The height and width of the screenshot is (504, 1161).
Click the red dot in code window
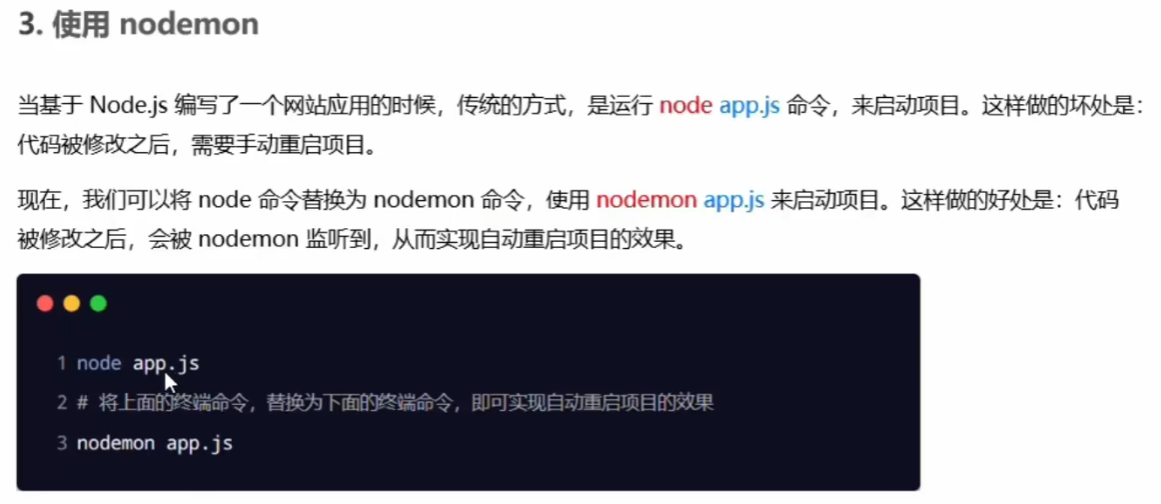(x=45, y=303)
